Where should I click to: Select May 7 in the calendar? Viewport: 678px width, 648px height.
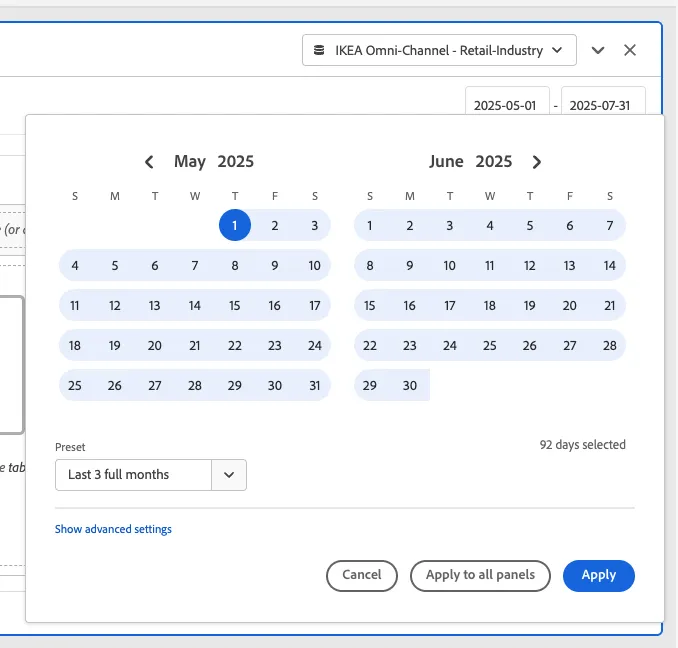(x=195, y=265)
